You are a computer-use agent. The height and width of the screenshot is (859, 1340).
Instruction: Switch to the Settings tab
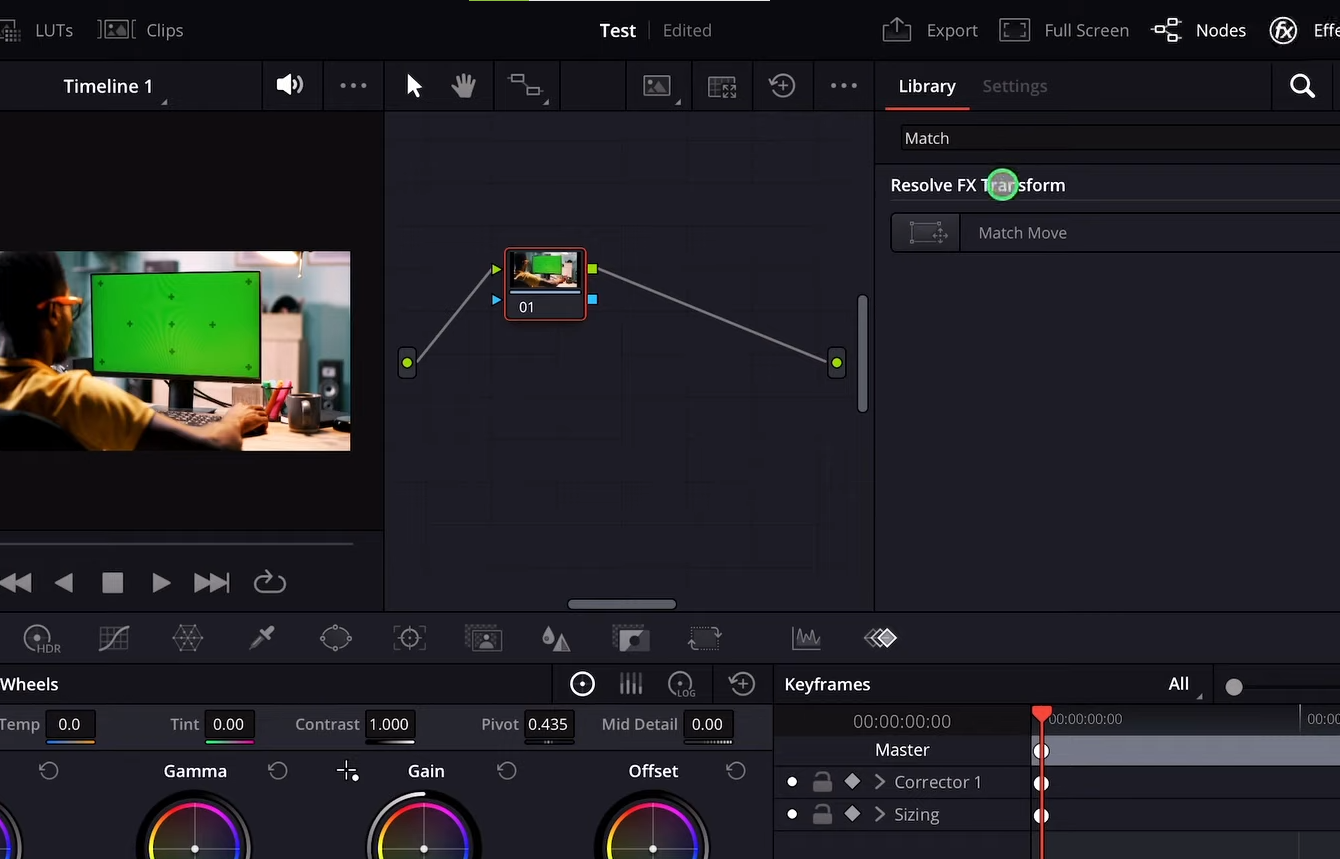[1014, 86]
